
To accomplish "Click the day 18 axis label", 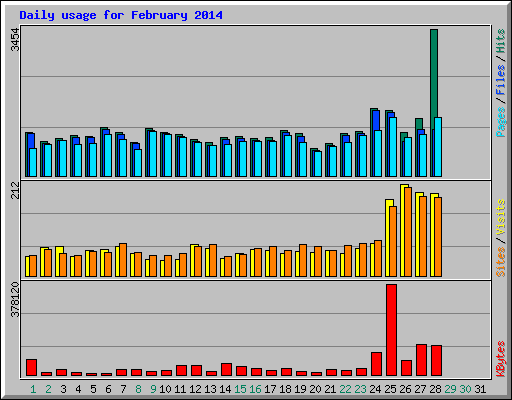I will (285, 389).
